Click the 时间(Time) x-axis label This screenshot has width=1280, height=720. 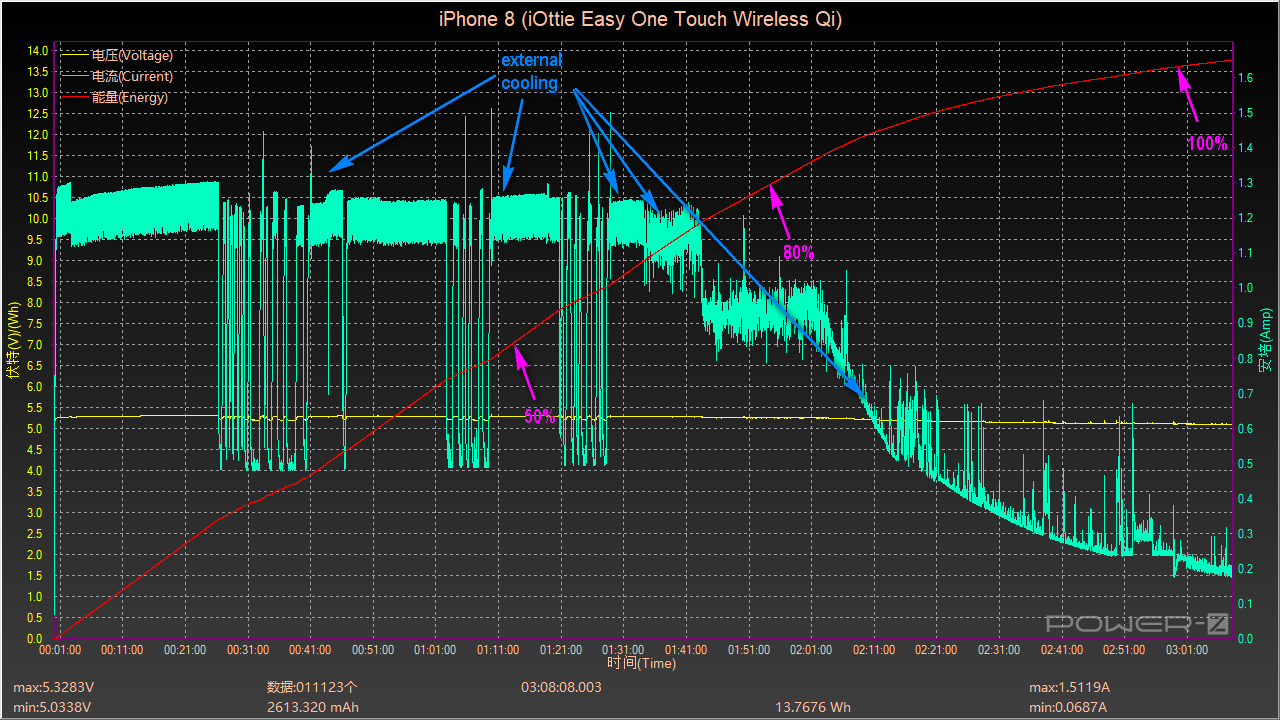641,663
